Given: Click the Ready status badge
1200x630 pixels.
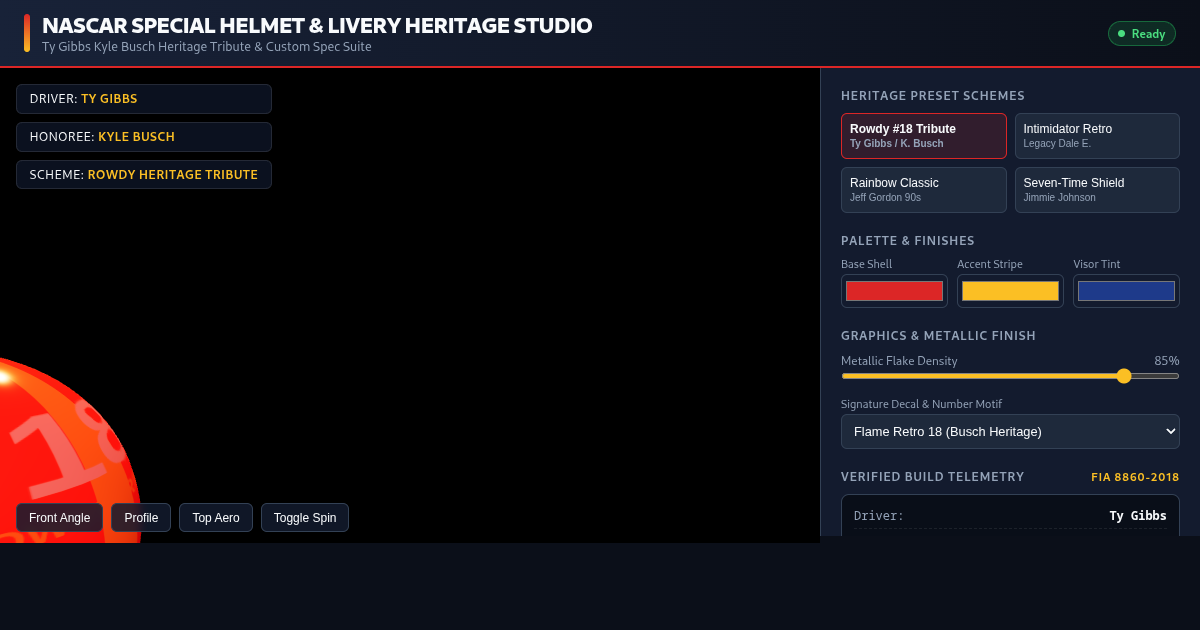Looking at the screenshot, I should (1141, 34).
